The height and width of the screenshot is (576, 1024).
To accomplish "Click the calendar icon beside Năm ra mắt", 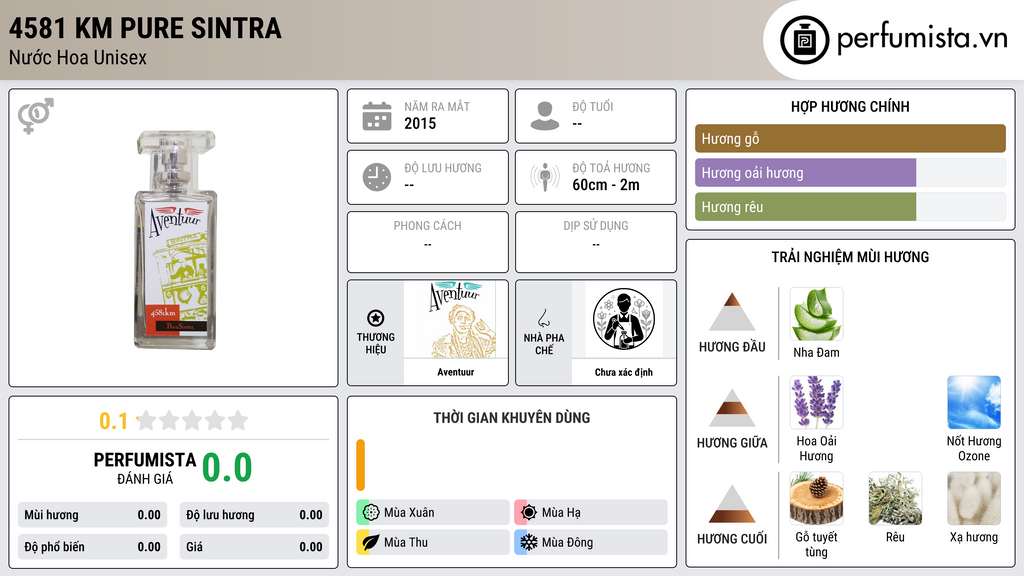I will click(377, 116).
